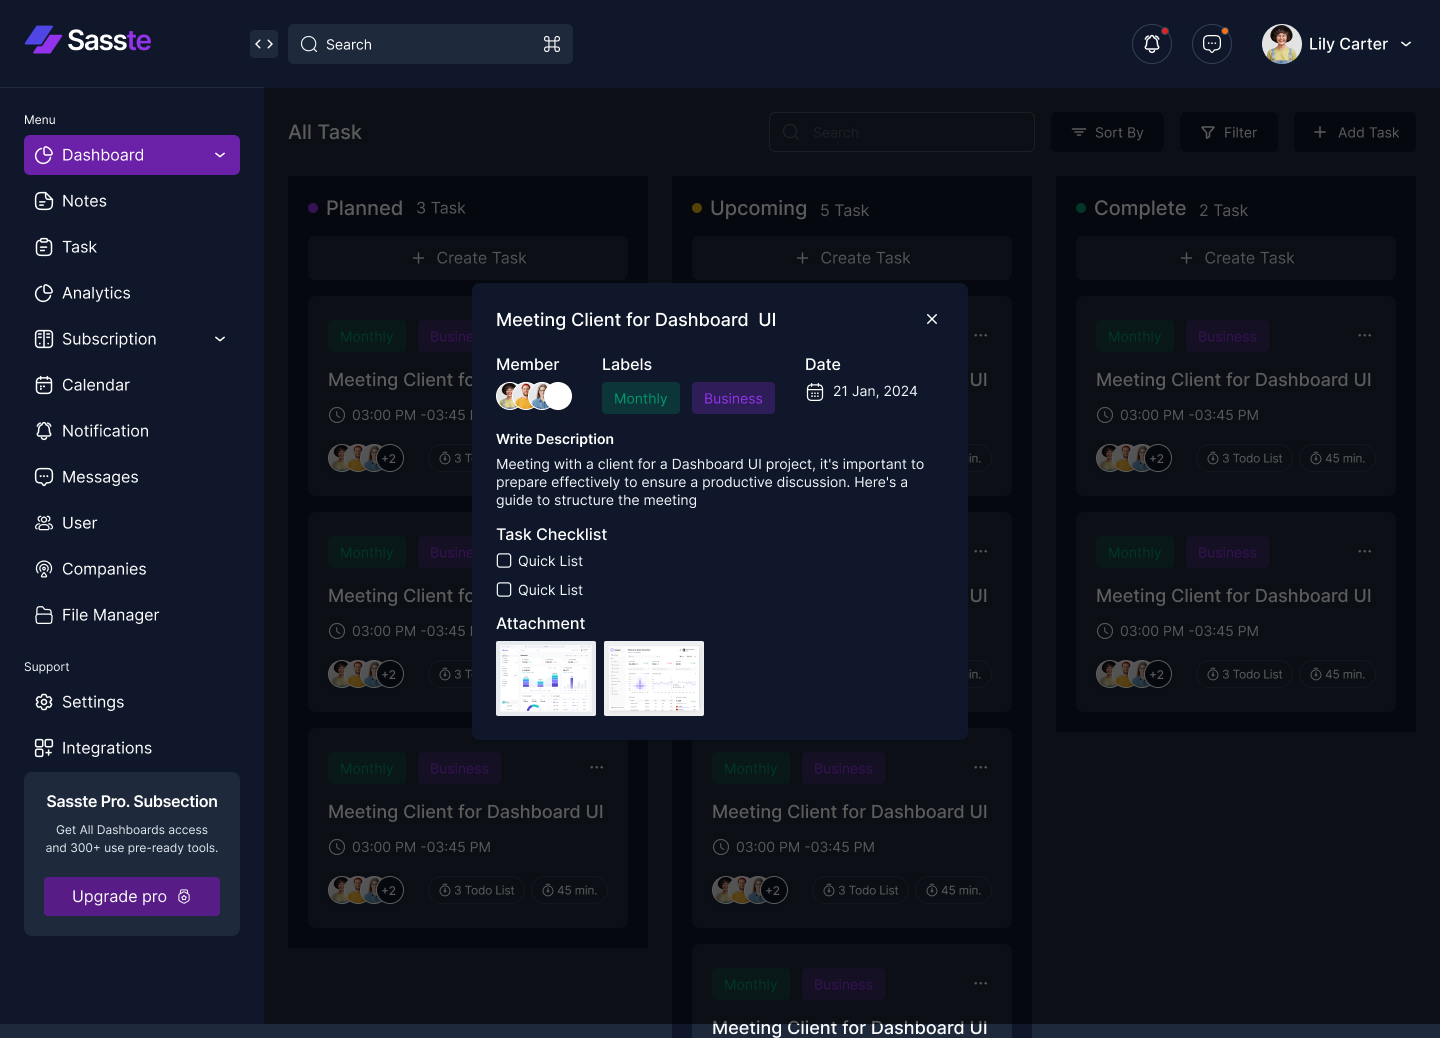The width and height of the screenshot is (1440, 1038).
Task: Open the Calendar from the sidebar
Action: (95, 385)
